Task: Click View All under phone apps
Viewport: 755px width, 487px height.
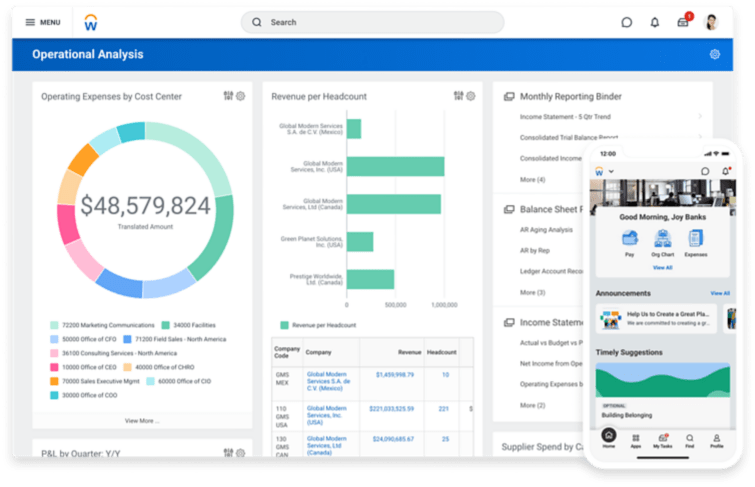Action: click(x=663, y=267)
